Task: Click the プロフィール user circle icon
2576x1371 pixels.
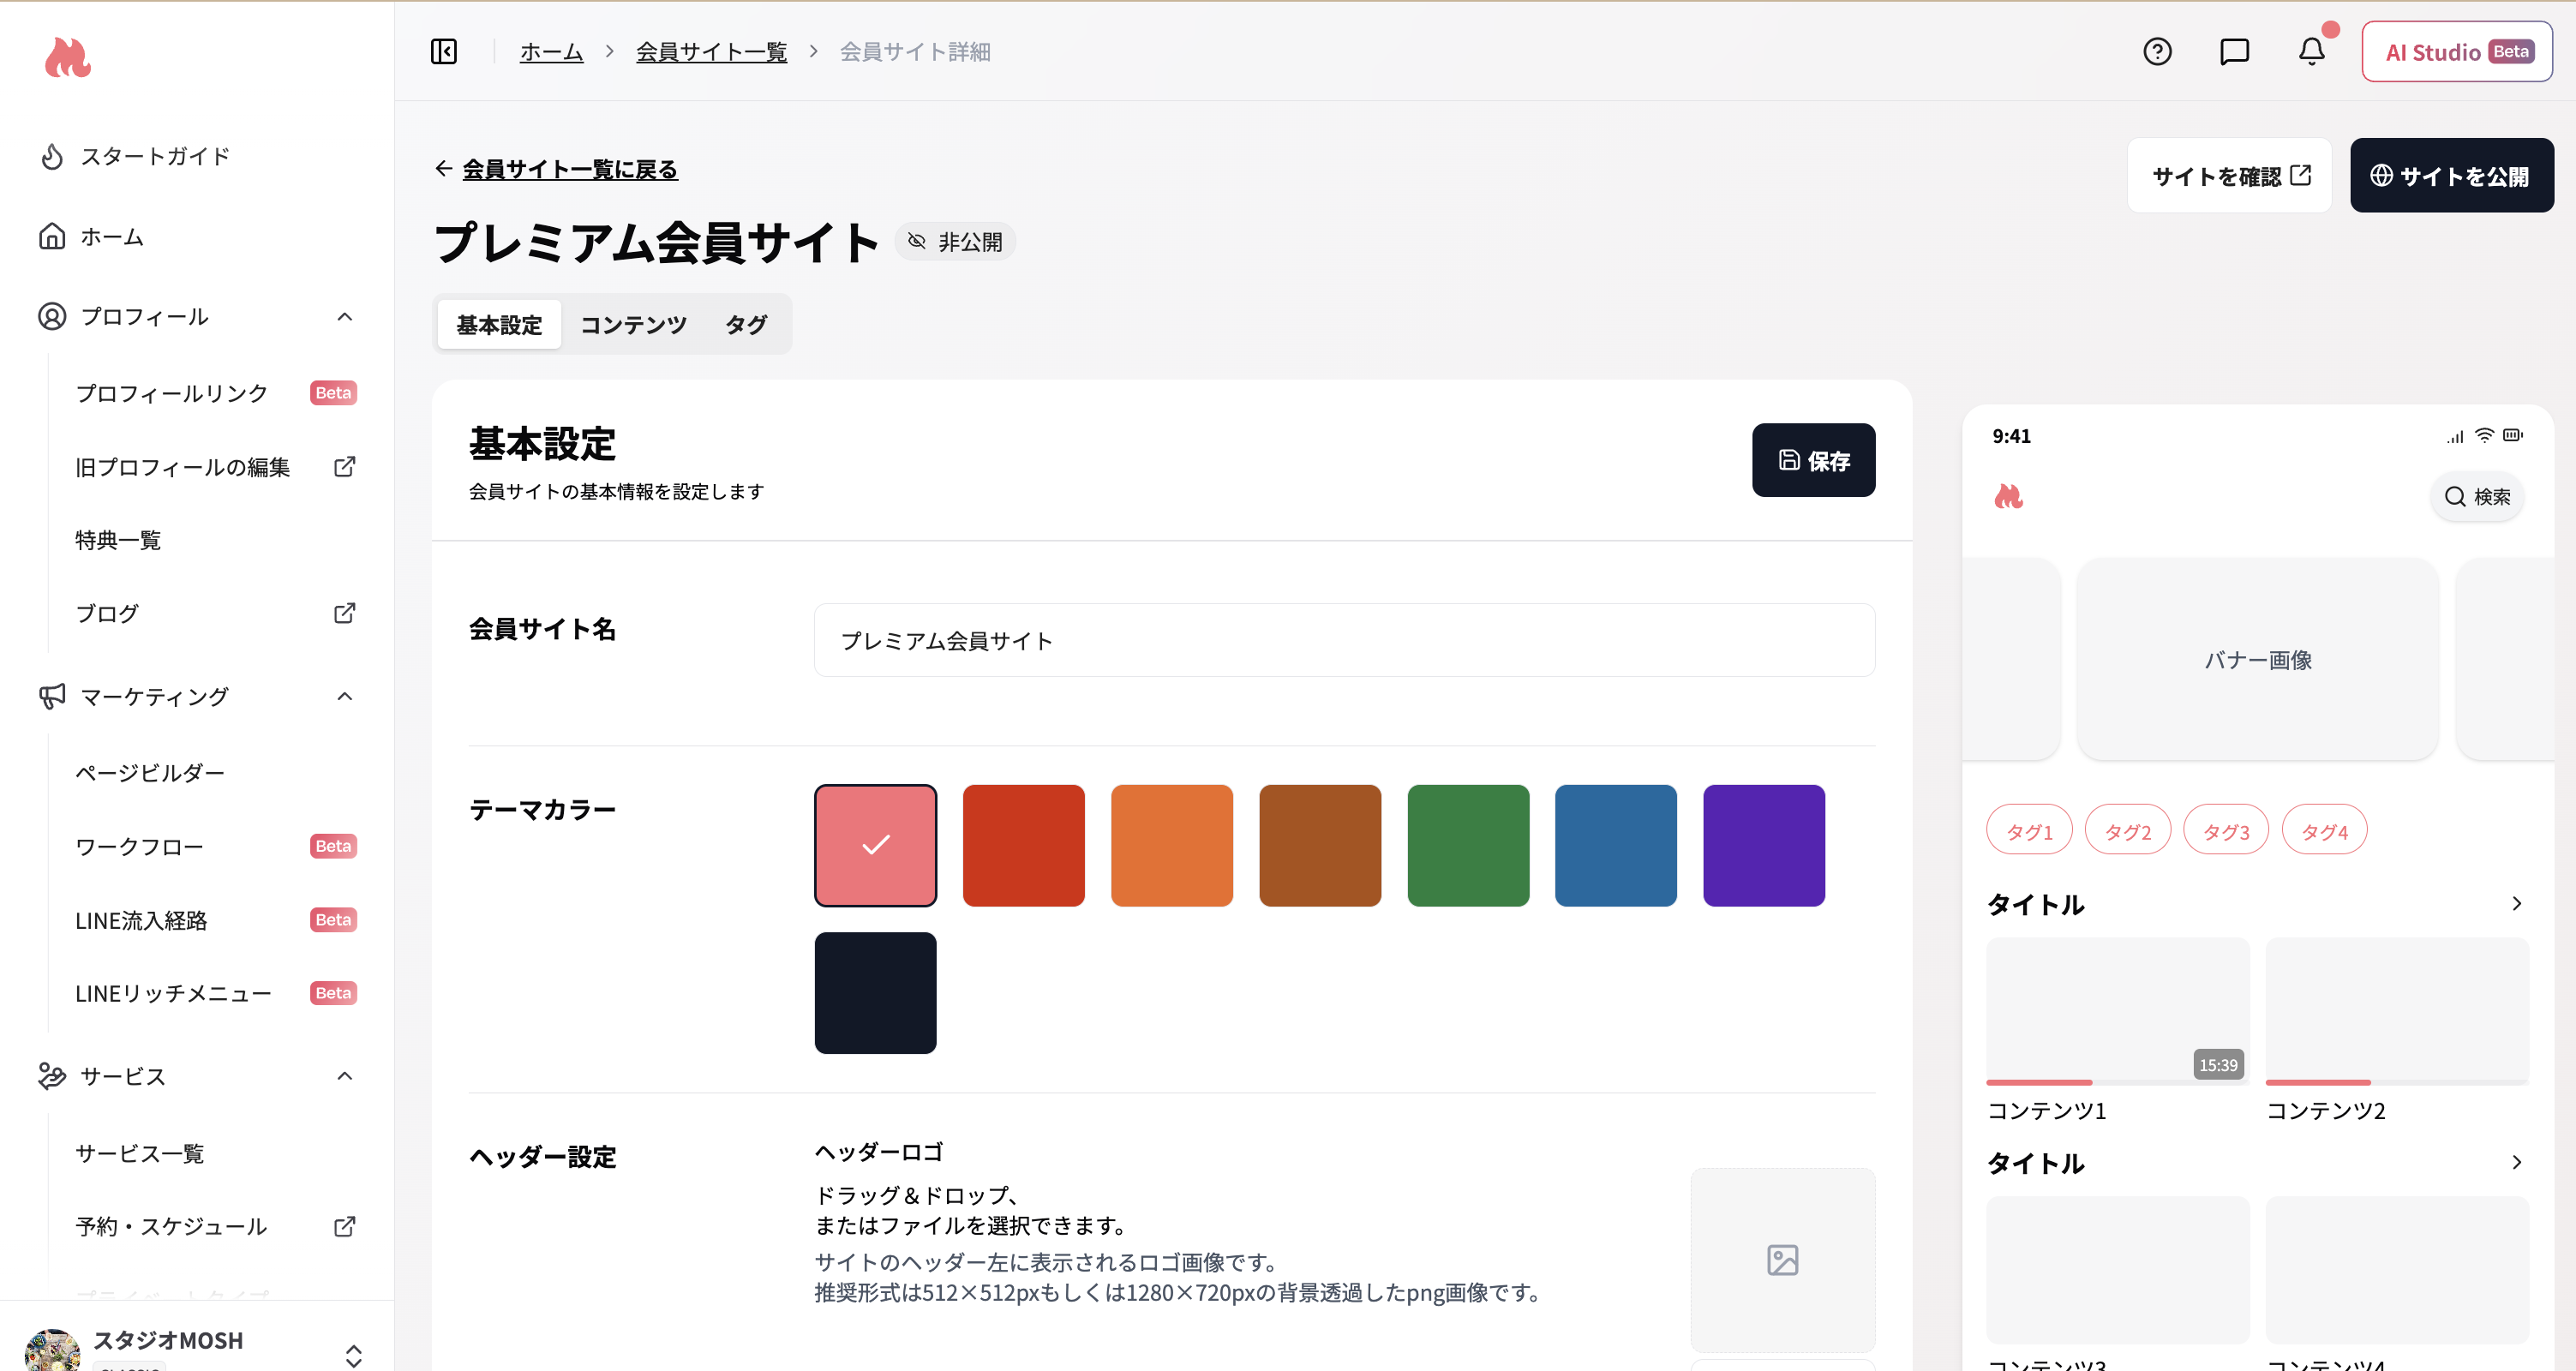Action: click(52, 316)
